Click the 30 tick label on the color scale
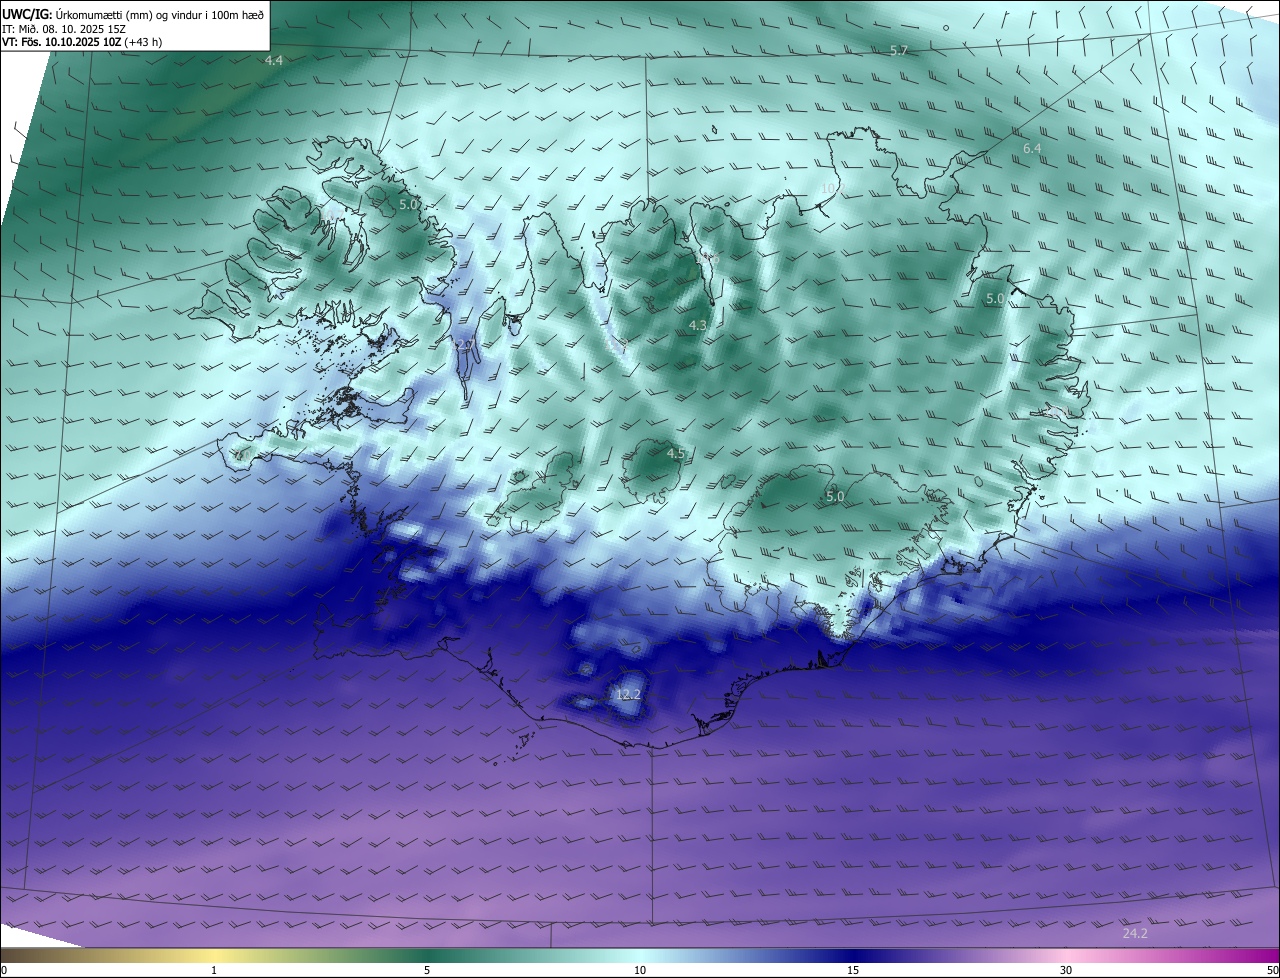This screenshot has height=978, width=1280. point(1066,971)
